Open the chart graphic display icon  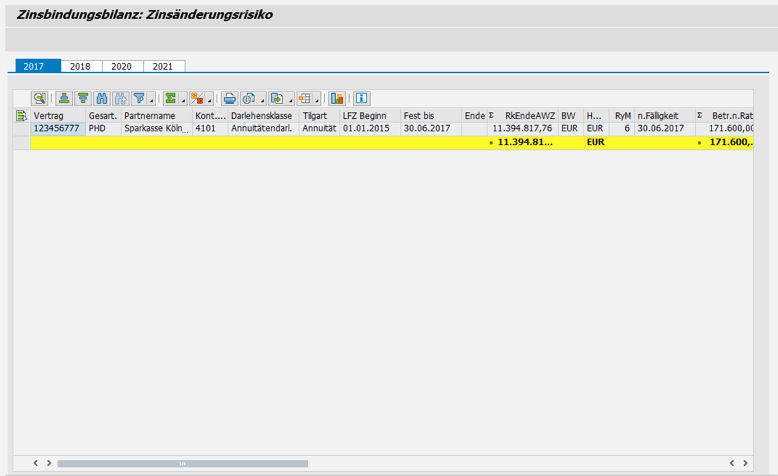click(x=337, y=98)
